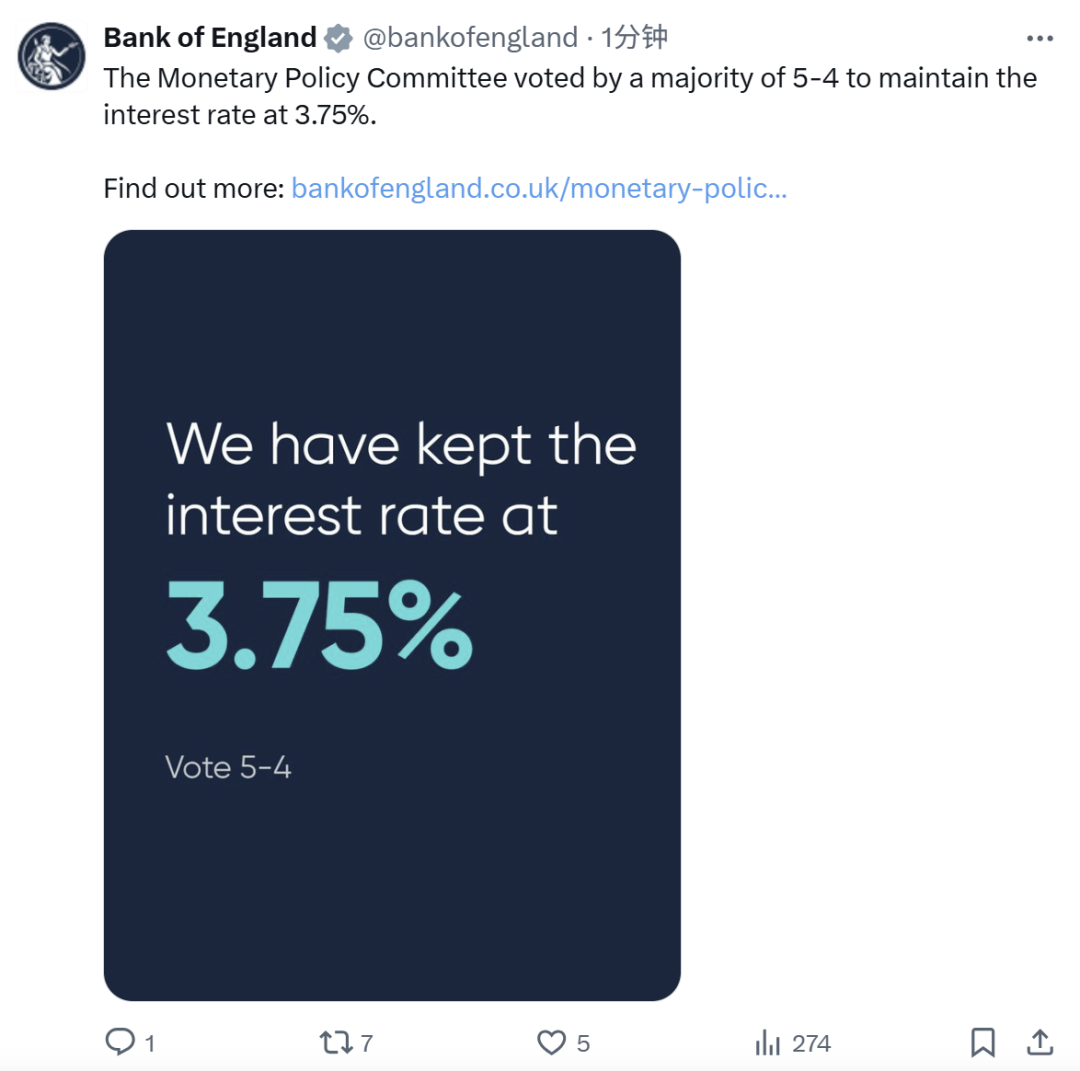Click the "1分钟" tweet timestamp
The height and width of the screenshot is (1071, 1080).
click(x=634, y=38)
